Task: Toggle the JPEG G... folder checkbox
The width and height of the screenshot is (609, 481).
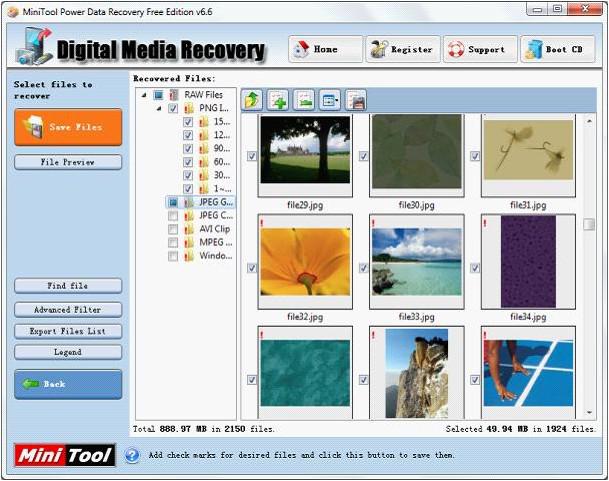Action: coord(173,202)
